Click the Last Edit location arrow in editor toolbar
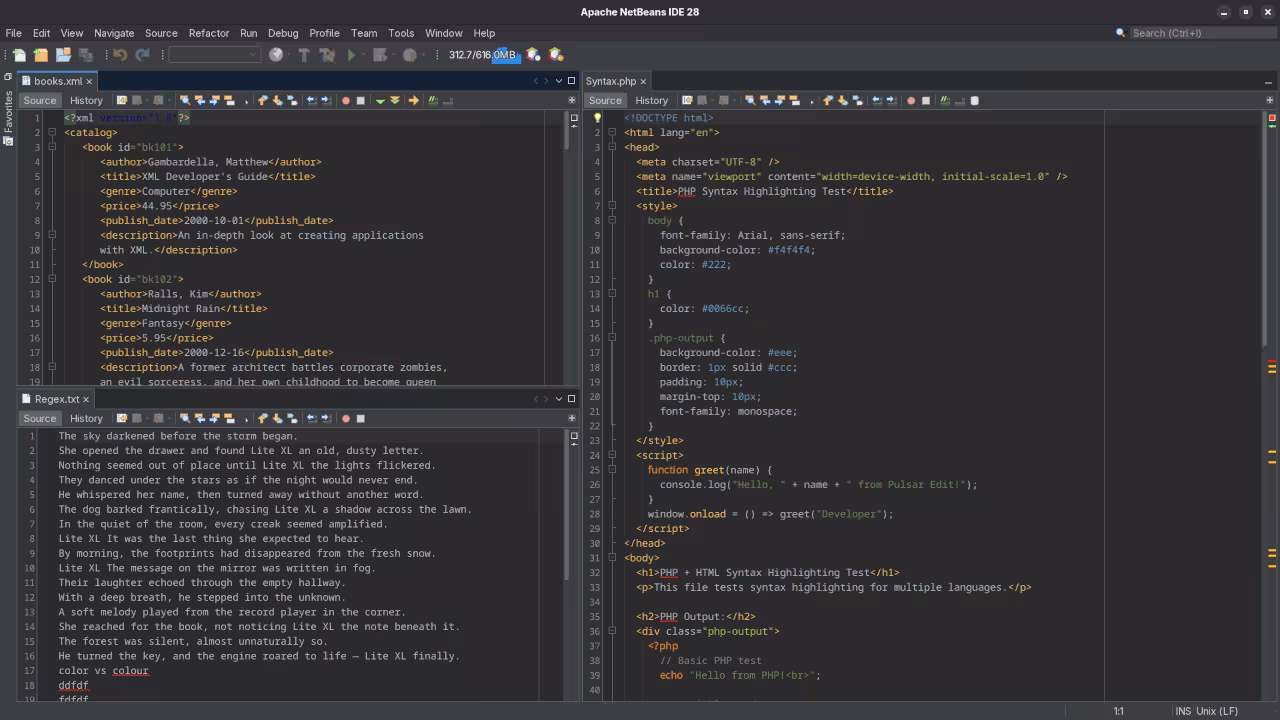Image resolution: width=1280 pixels, height=720 pixels. 413,100
